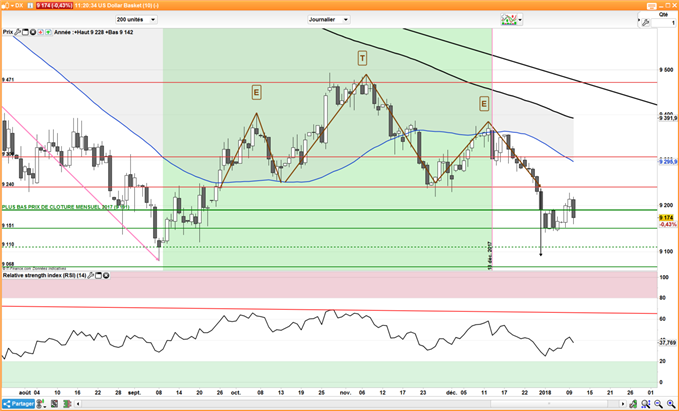This screenshot has height=411, width=679.
Task: Click the Relative strength index (RSI) (14) label
Action: click(45, 275)
